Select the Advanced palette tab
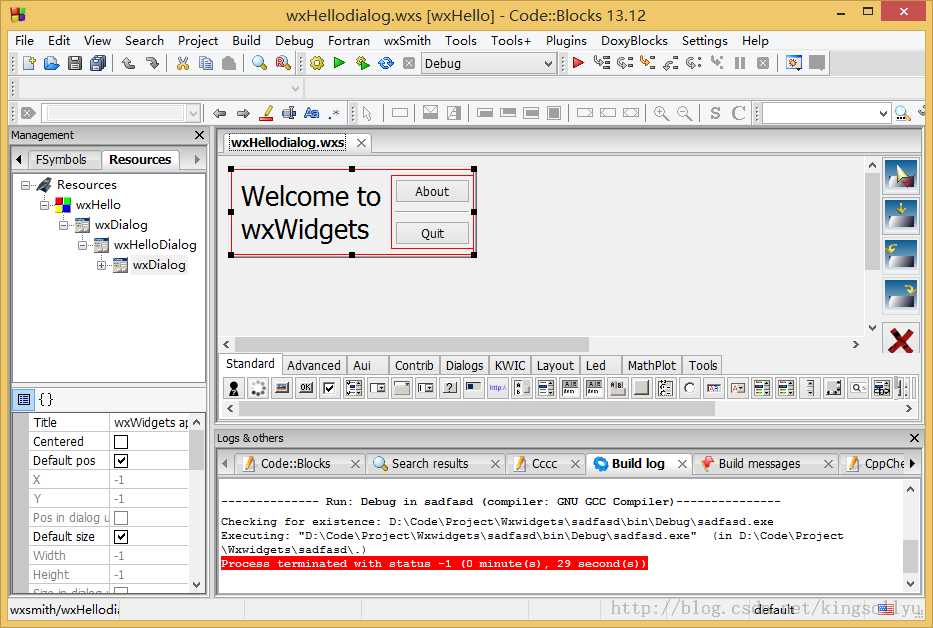 (314, 365)
